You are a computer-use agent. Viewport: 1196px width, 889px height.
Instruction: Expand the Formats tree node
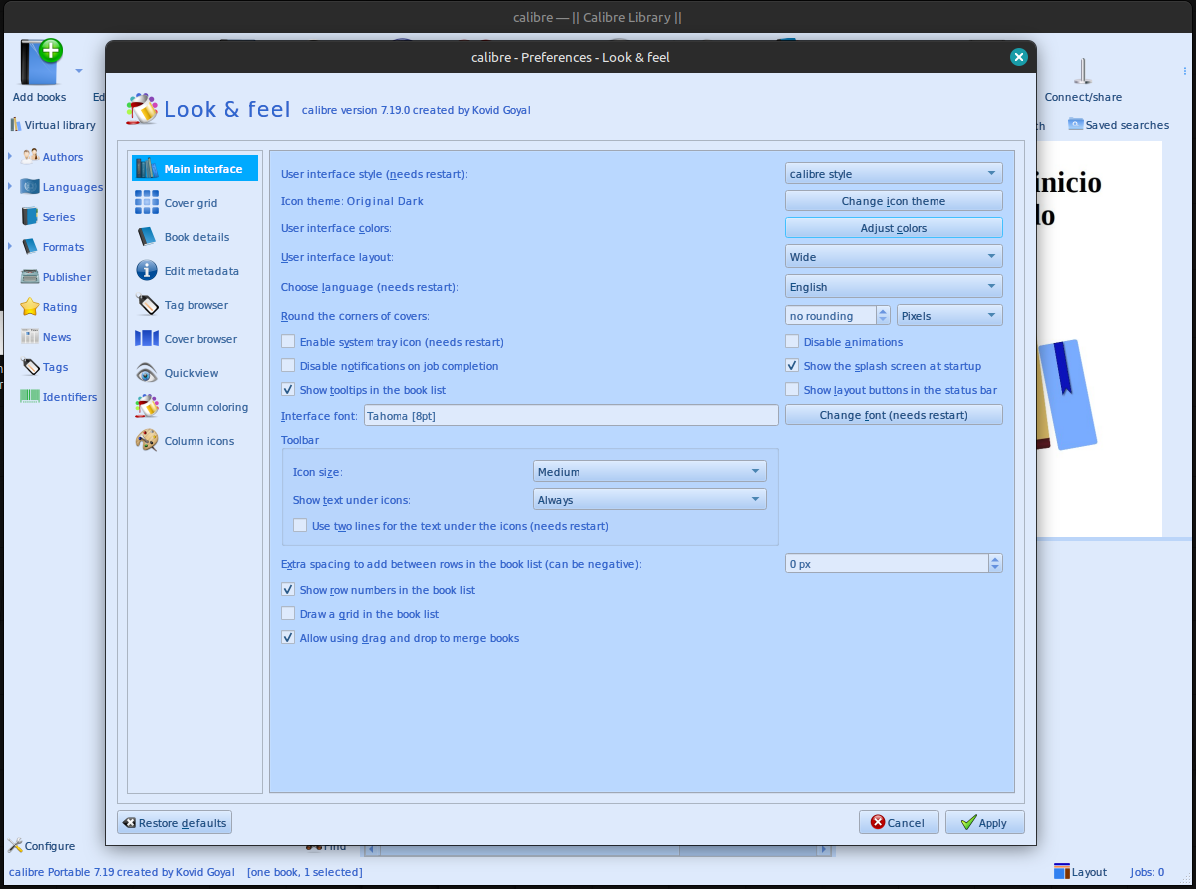tap(10, 246)
